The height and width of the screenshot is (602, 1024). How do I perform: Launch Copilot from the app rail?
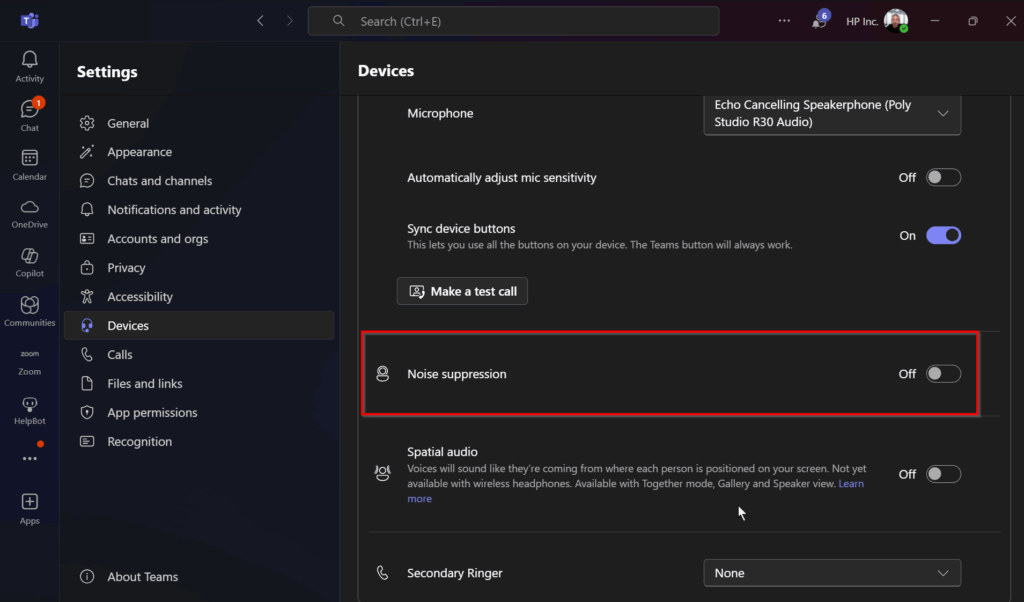(x=30, y=261)
